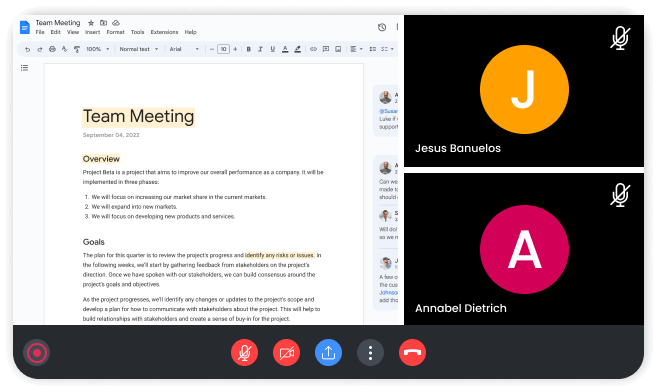Toggle bold formatting

[248, 49]
